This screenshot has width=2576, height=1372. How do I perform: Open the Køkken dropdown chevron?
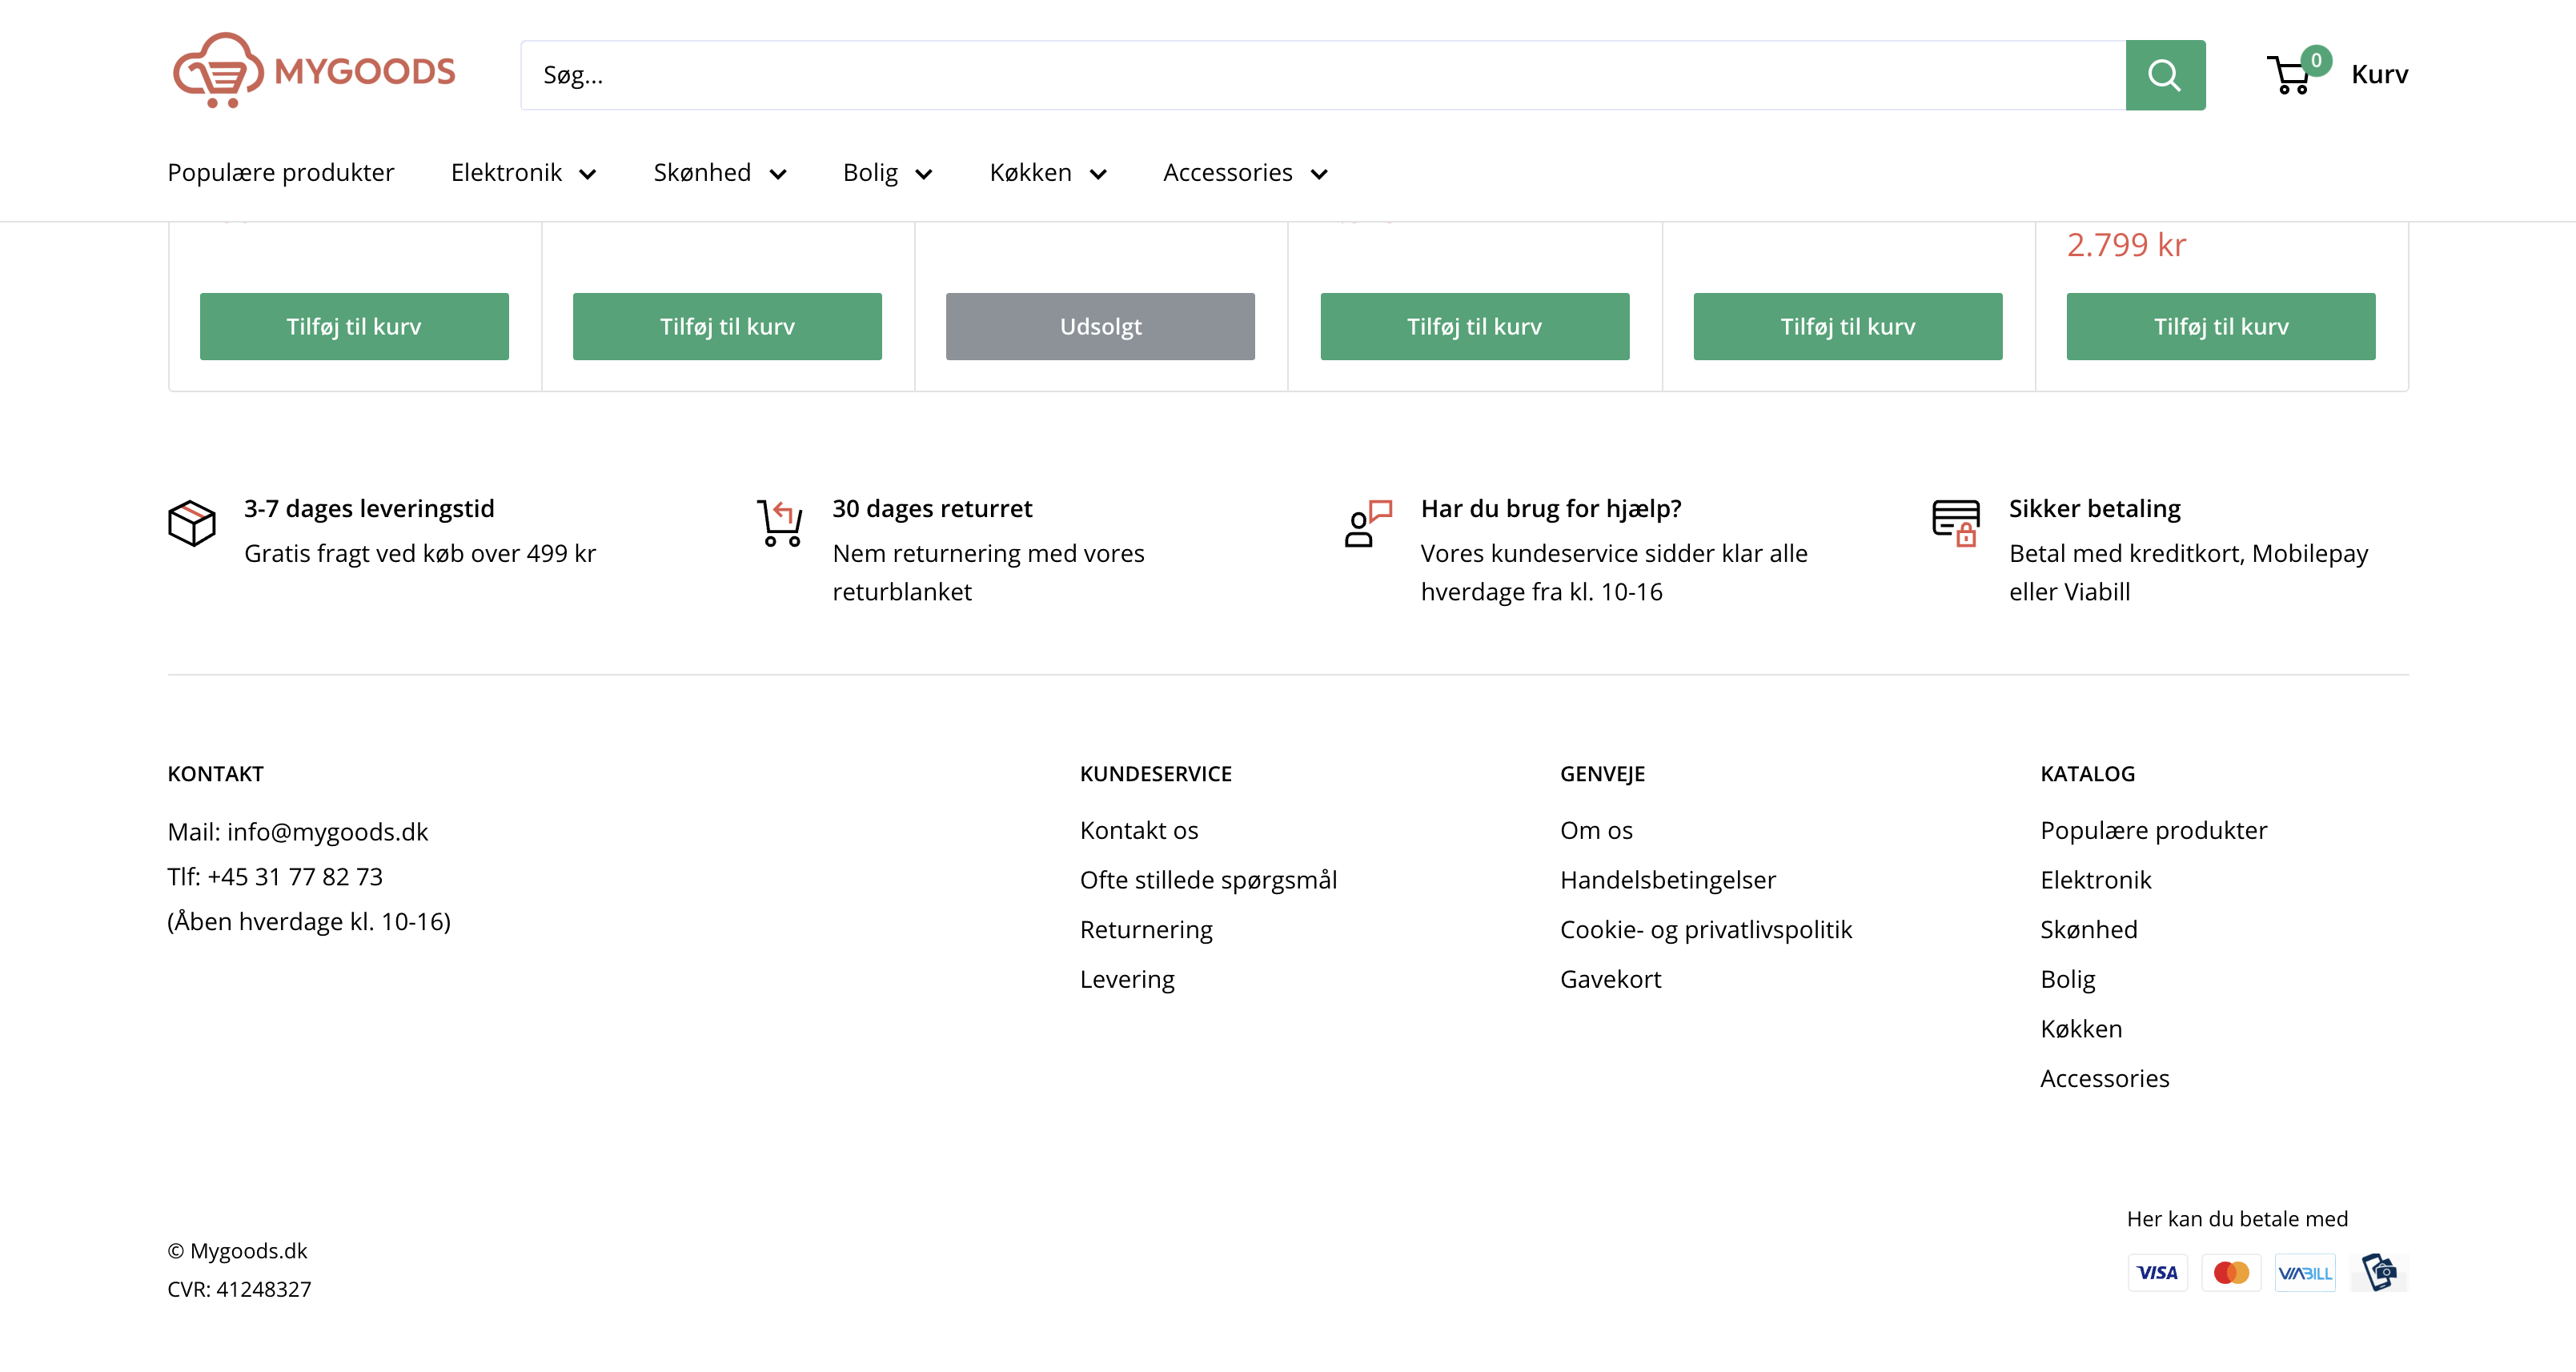pyautogui.click(x=1098, y=175)
